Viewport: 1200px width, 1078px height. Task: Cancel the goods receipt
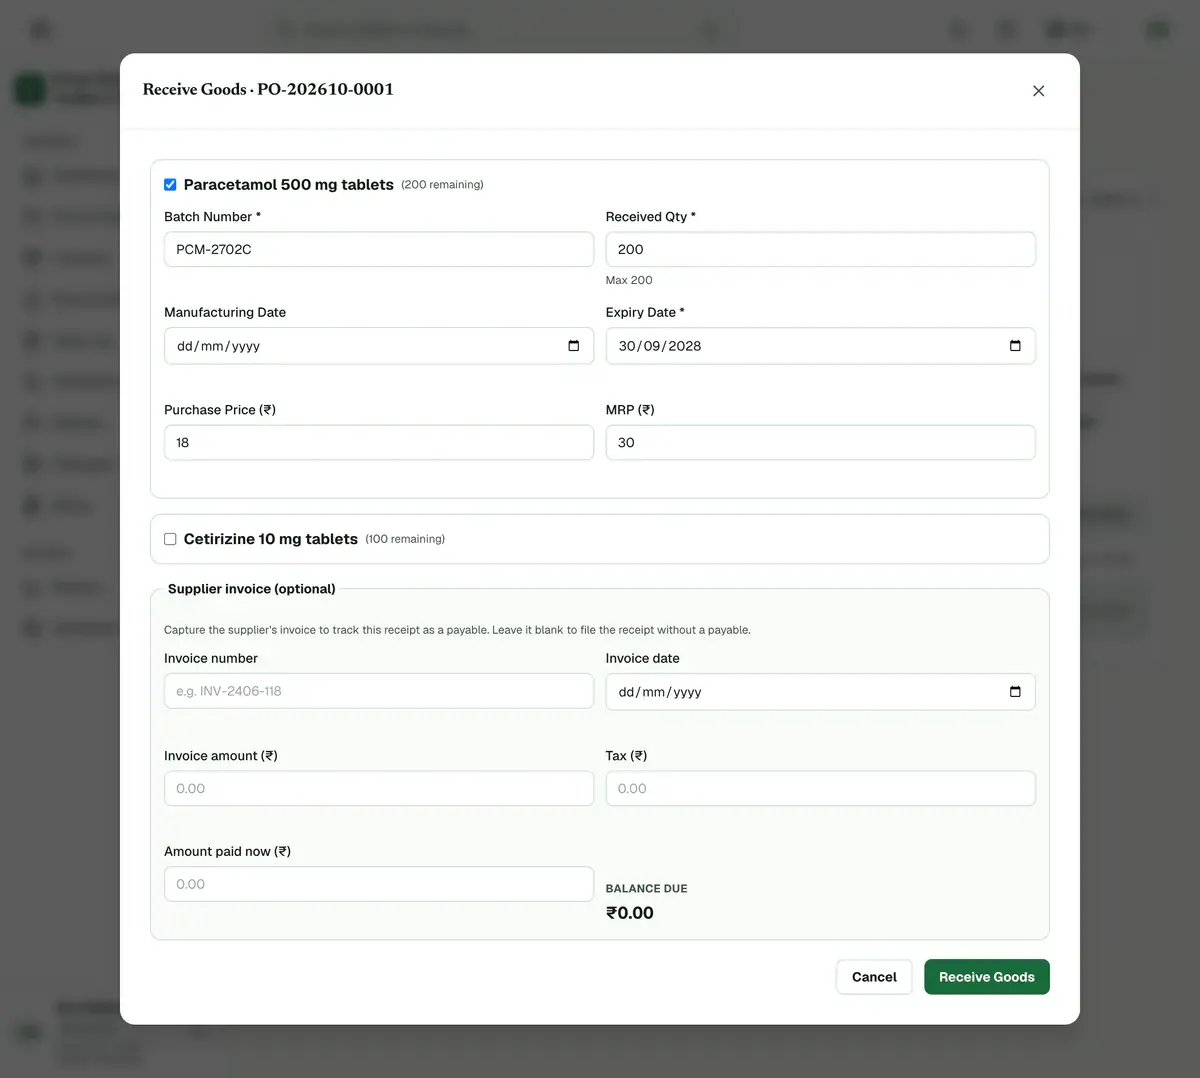click(x=874, y=977)
